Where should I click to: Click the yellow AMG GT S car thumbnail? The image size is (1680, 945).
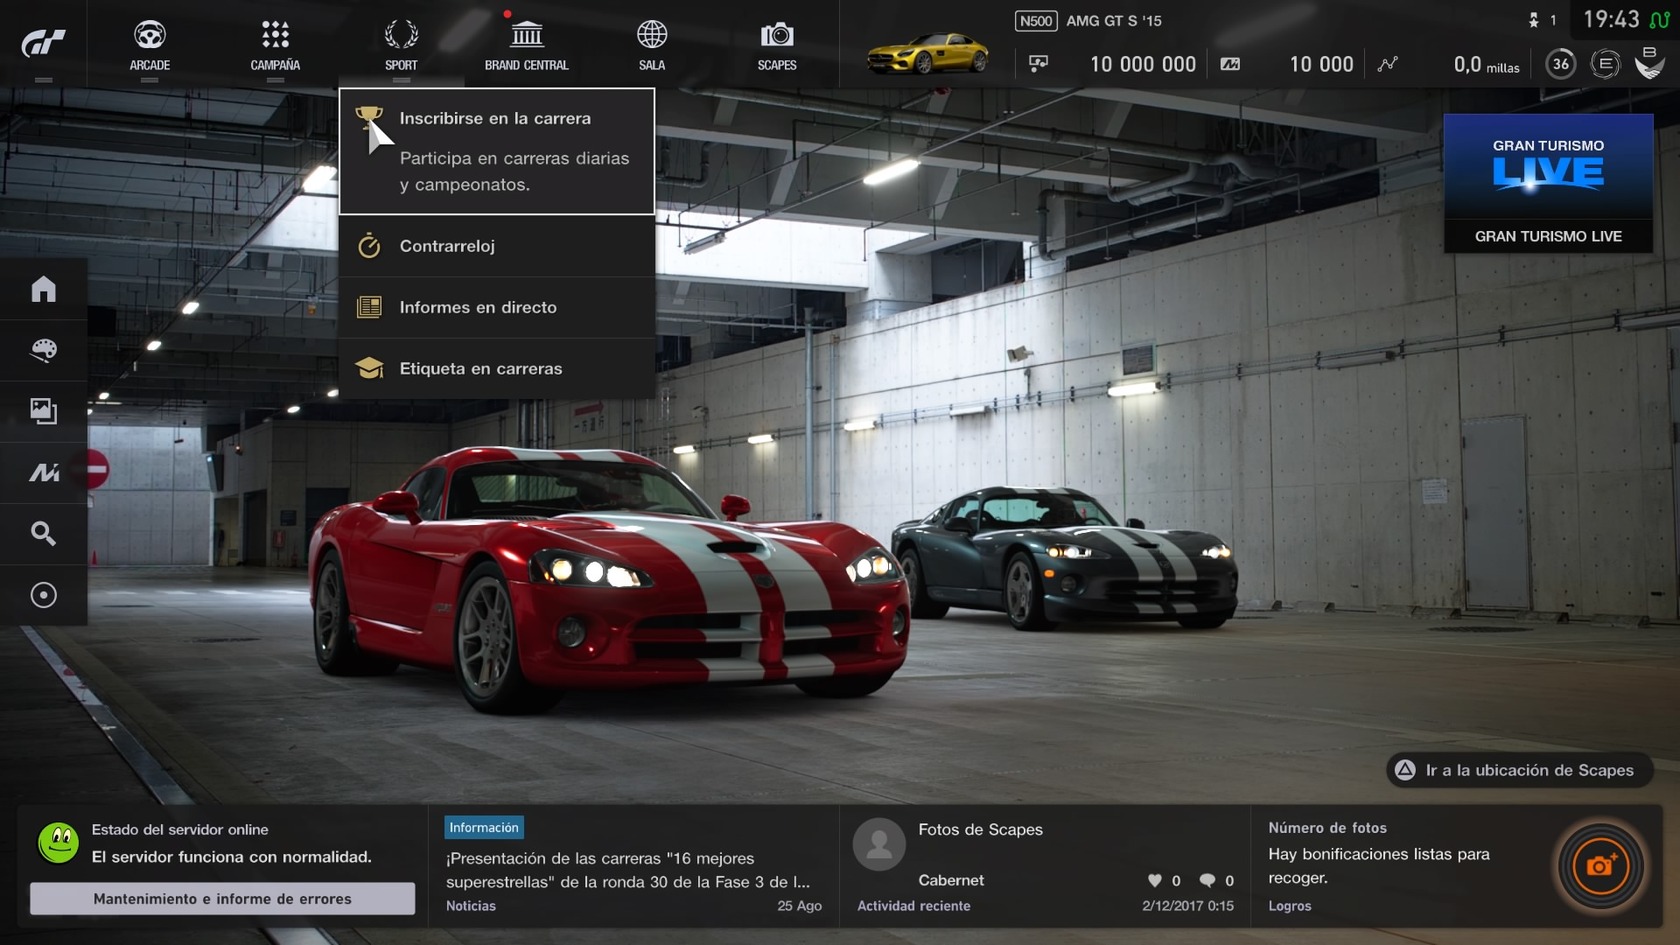(927, 53)
